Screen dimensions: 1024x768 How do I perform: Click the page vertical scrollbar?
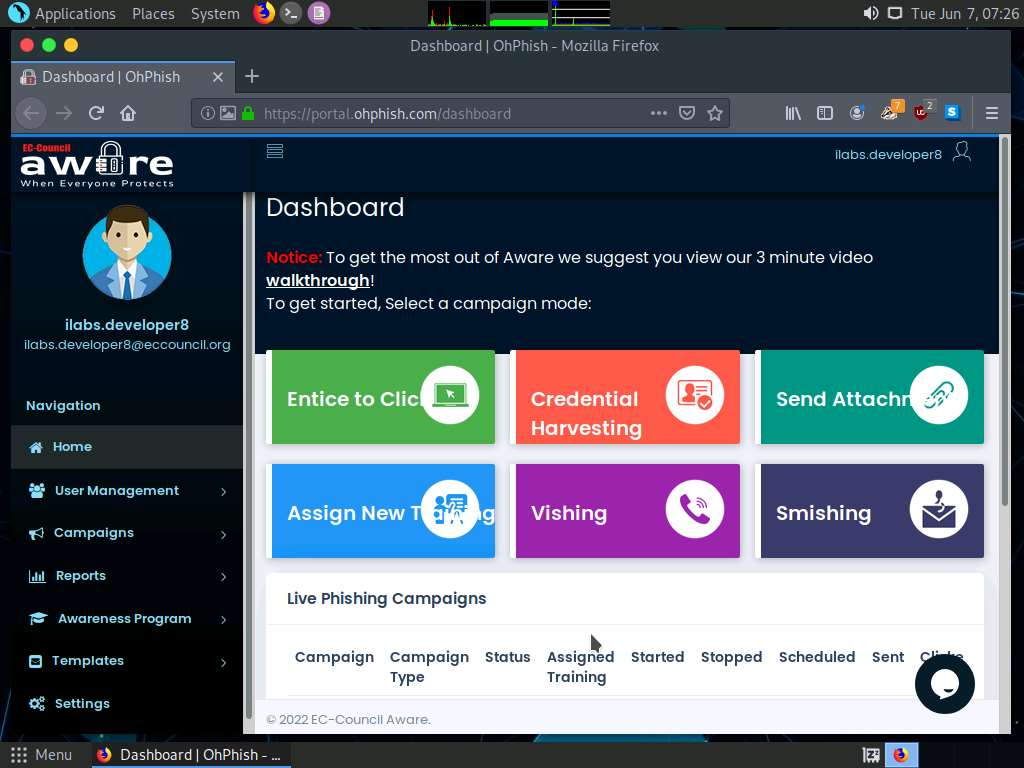pyautogui.click(x=1005, y=321)
